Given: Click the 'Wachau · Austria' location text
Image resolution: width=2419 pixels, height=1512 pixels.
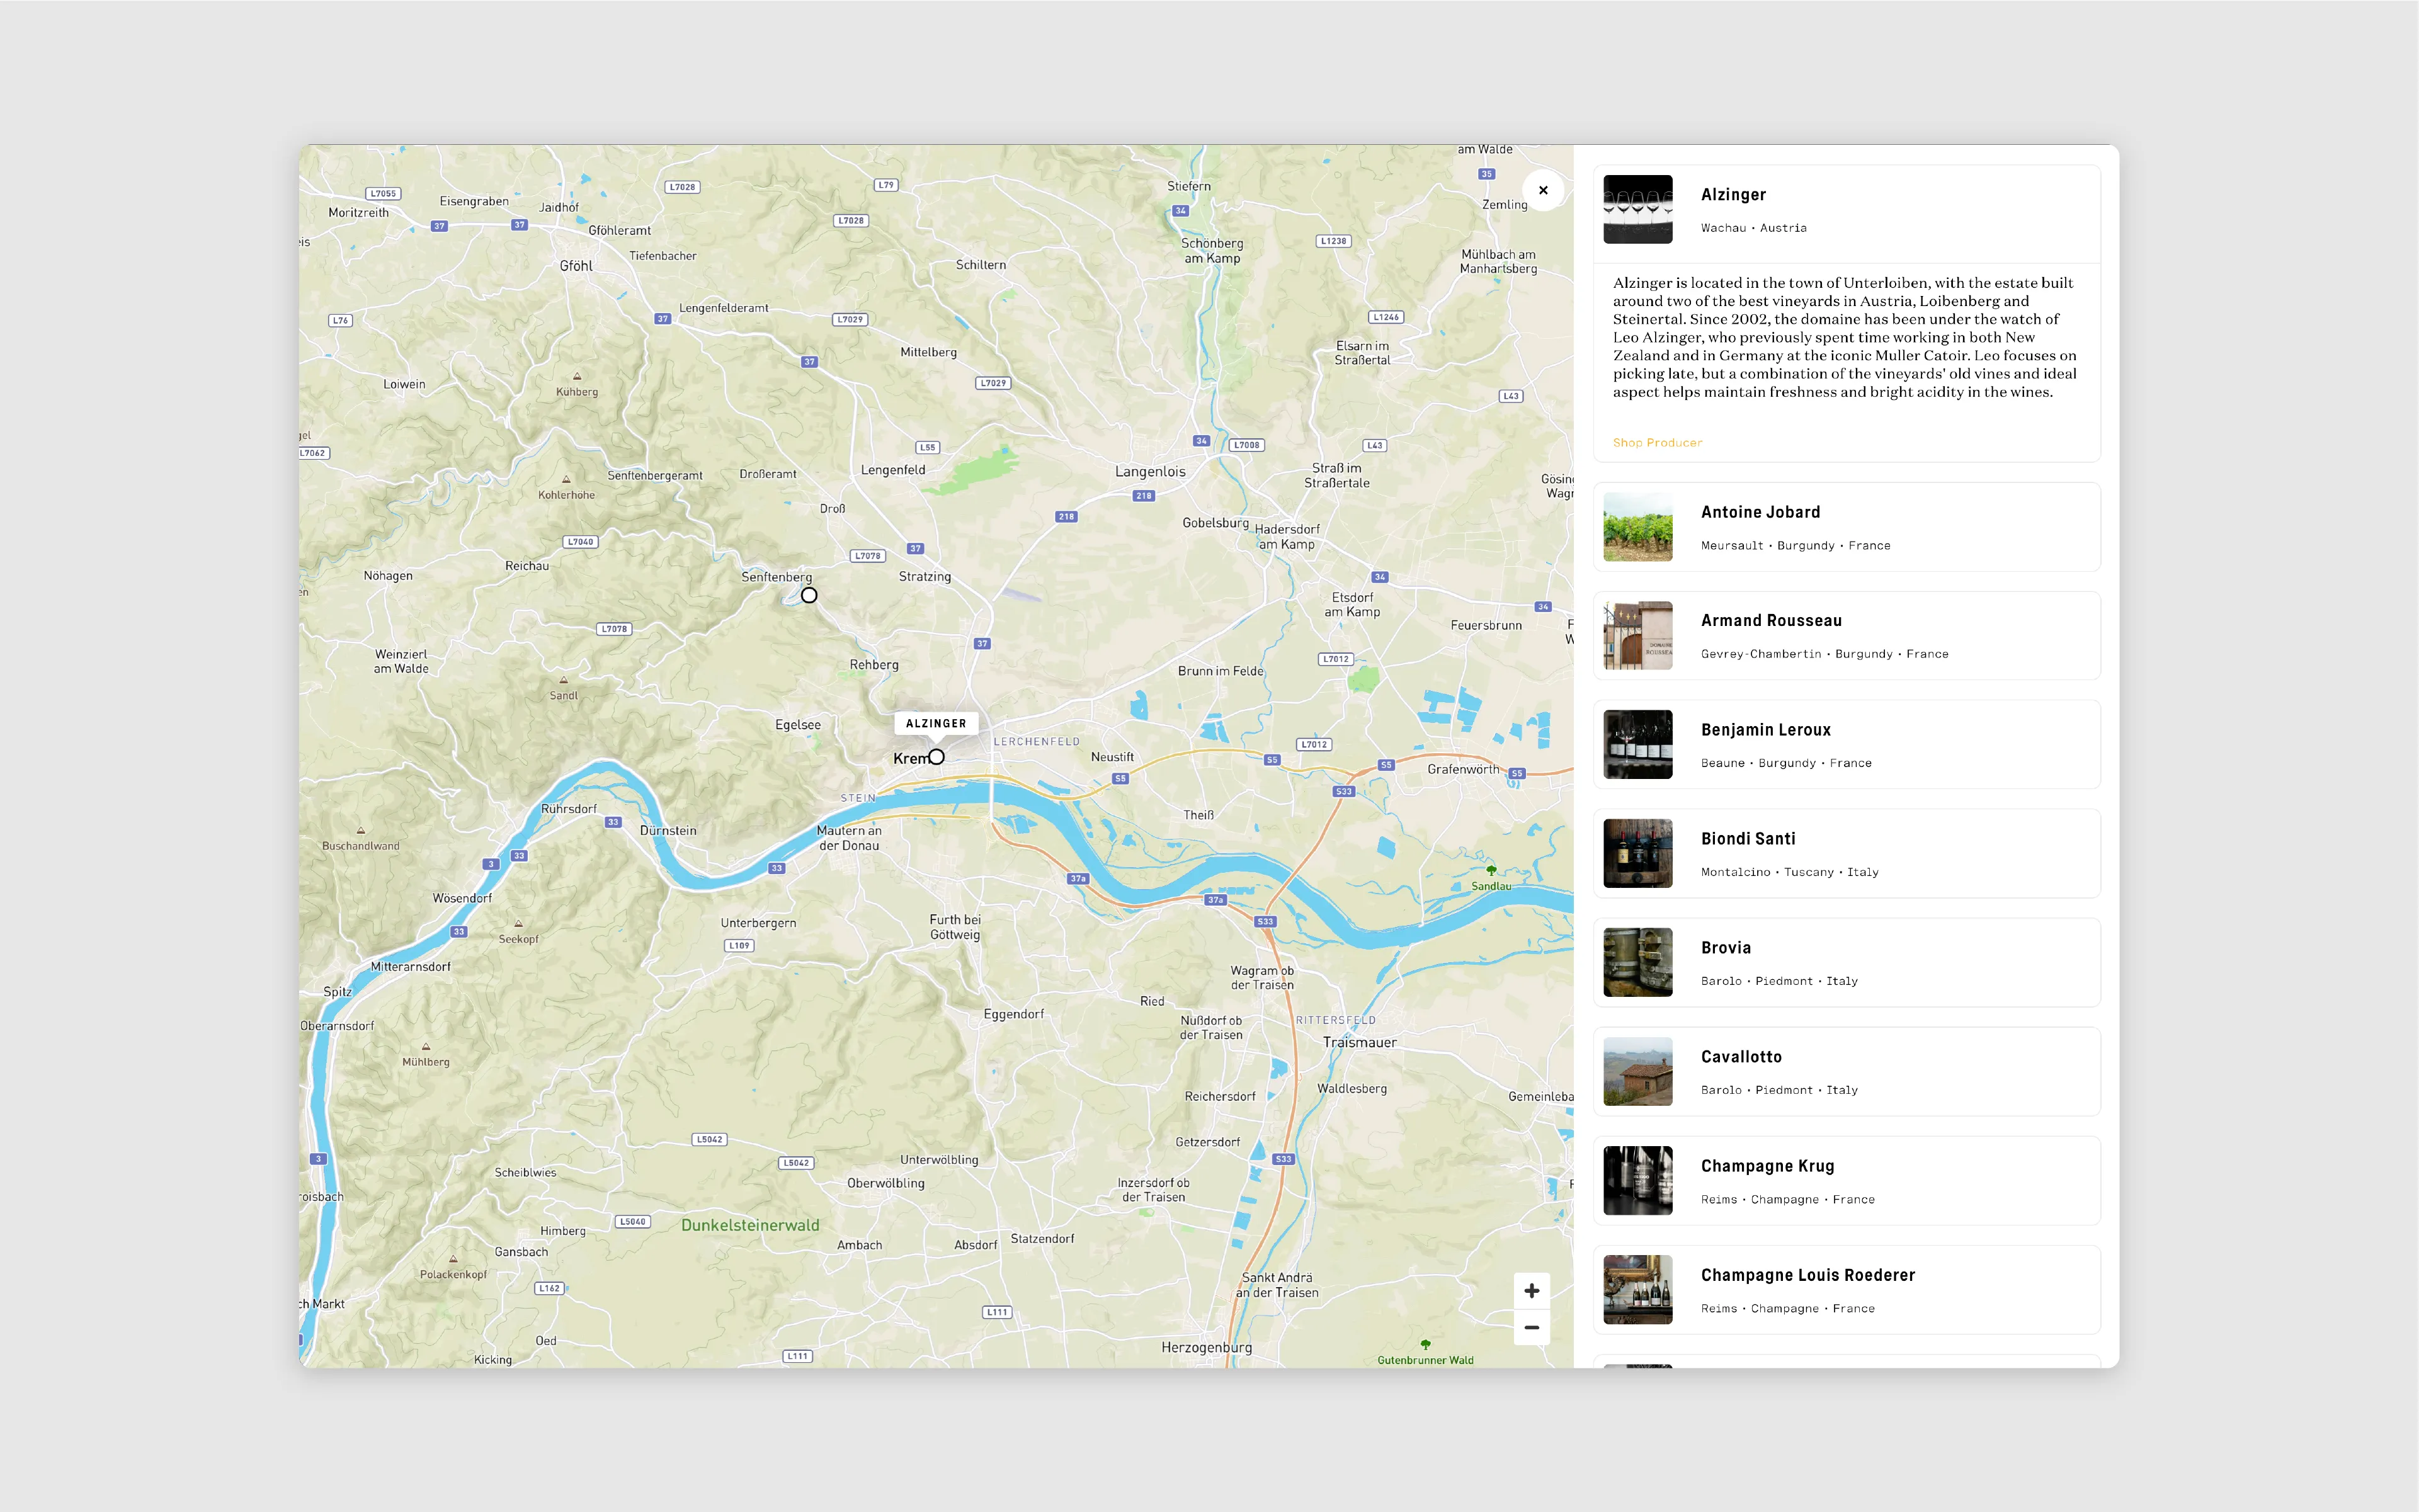Looking at the screenshot, I should (x=1753, y=228).
